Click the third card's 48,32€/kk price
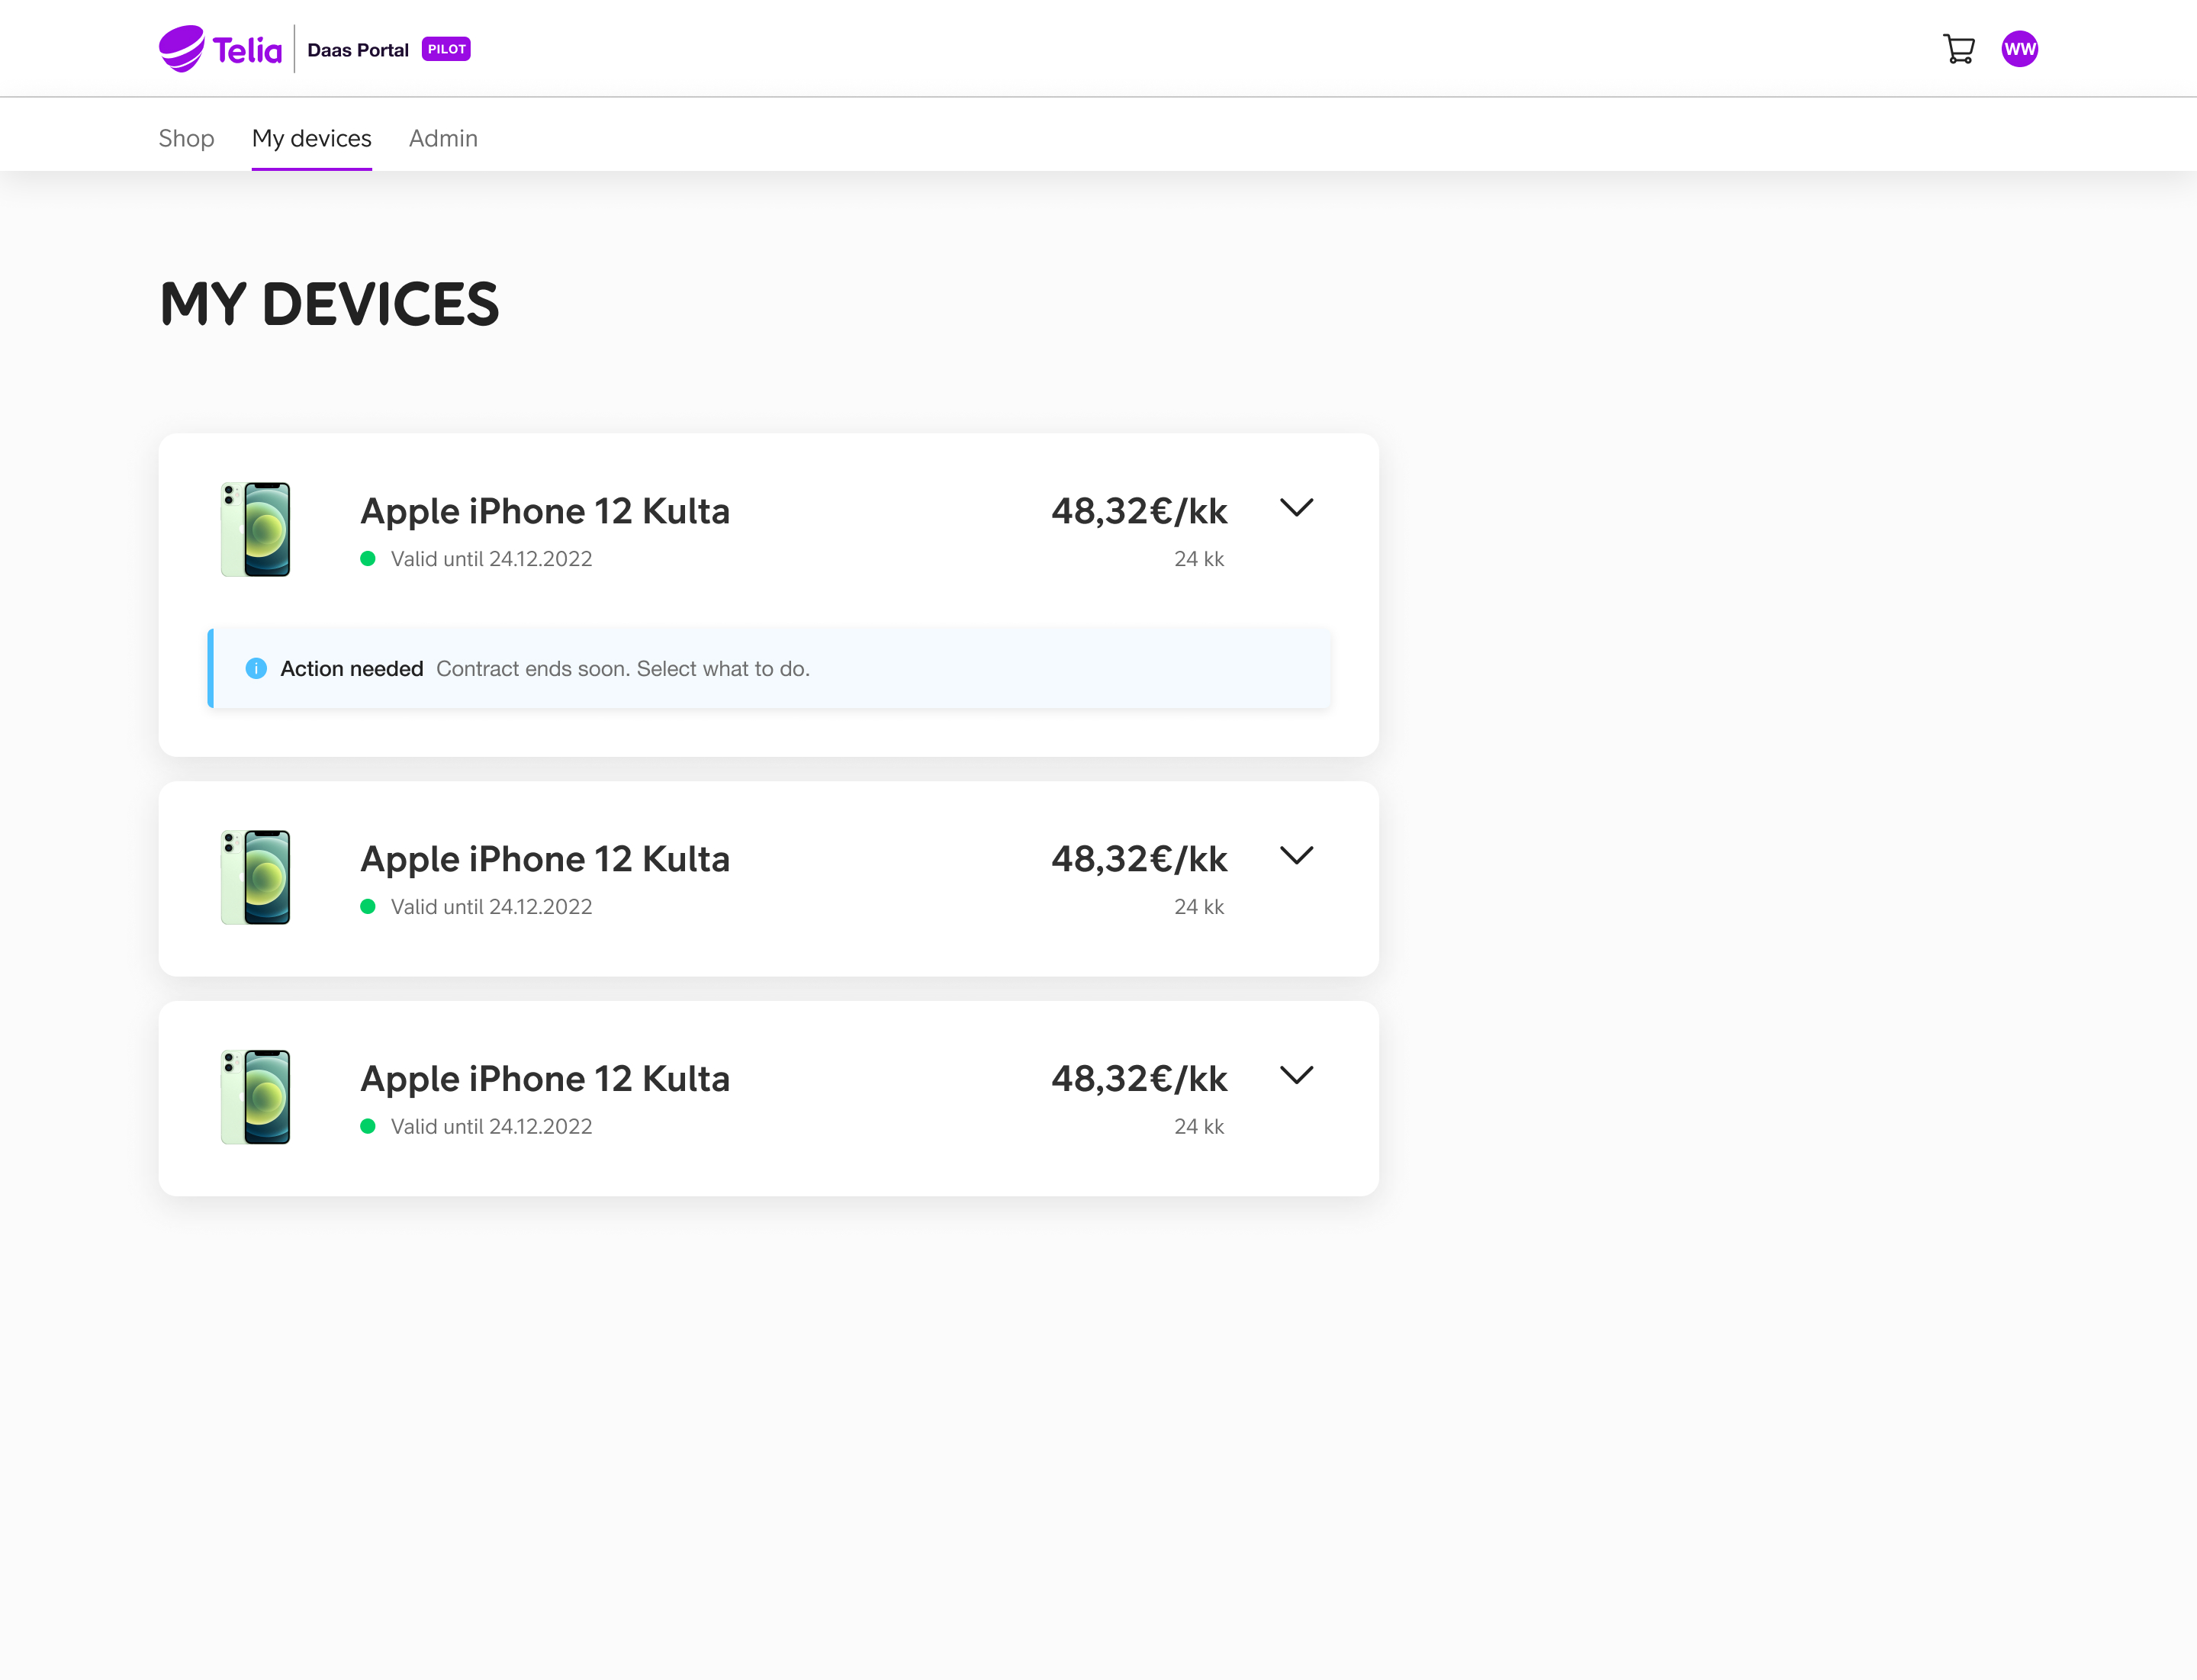The height and width of the screenshot is (1680, 2197). (1139, 1079)
